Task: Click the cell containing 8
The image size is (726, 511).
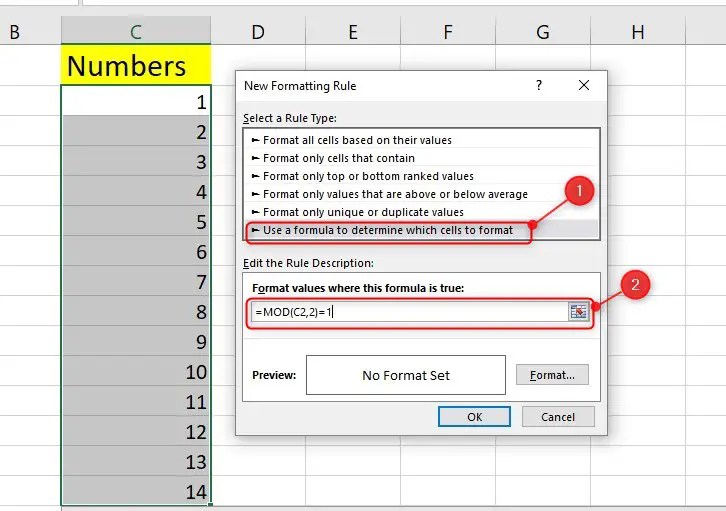Action: click(x=136, y=311)
